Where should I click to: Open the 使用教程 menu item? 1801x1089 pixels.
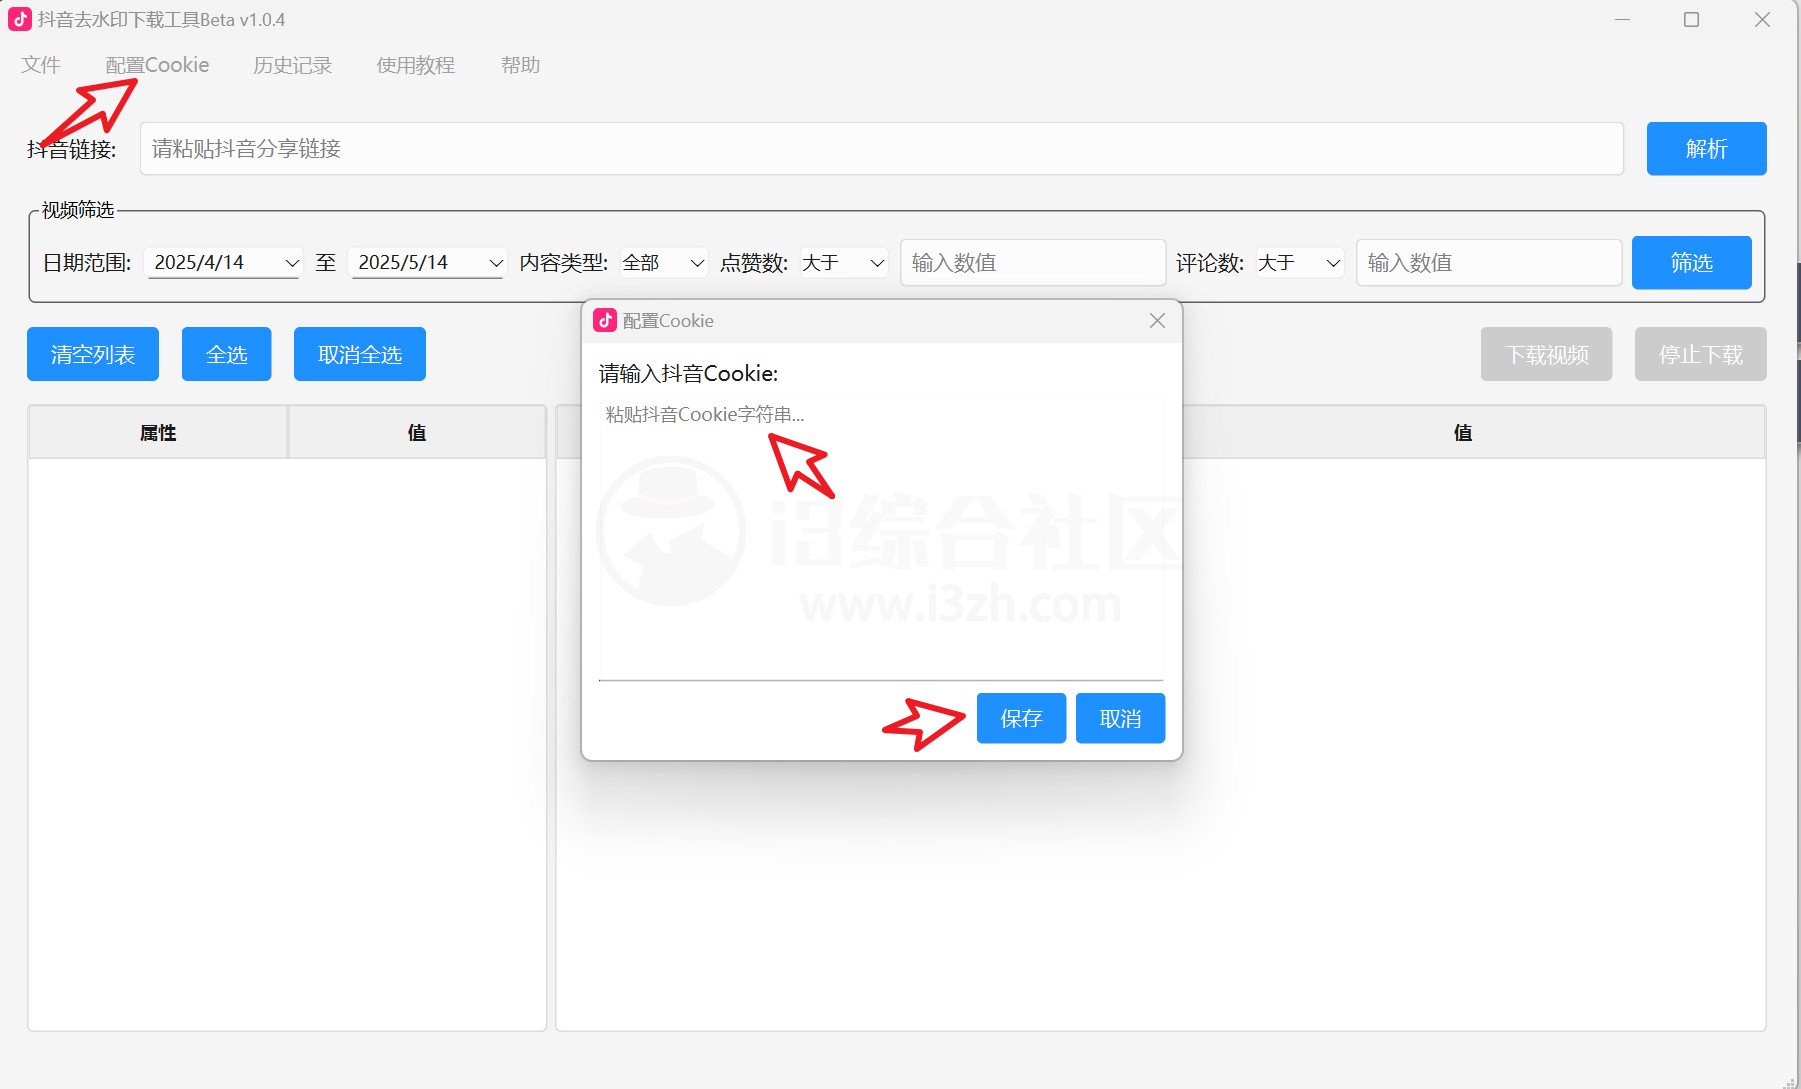coord(415,64)
